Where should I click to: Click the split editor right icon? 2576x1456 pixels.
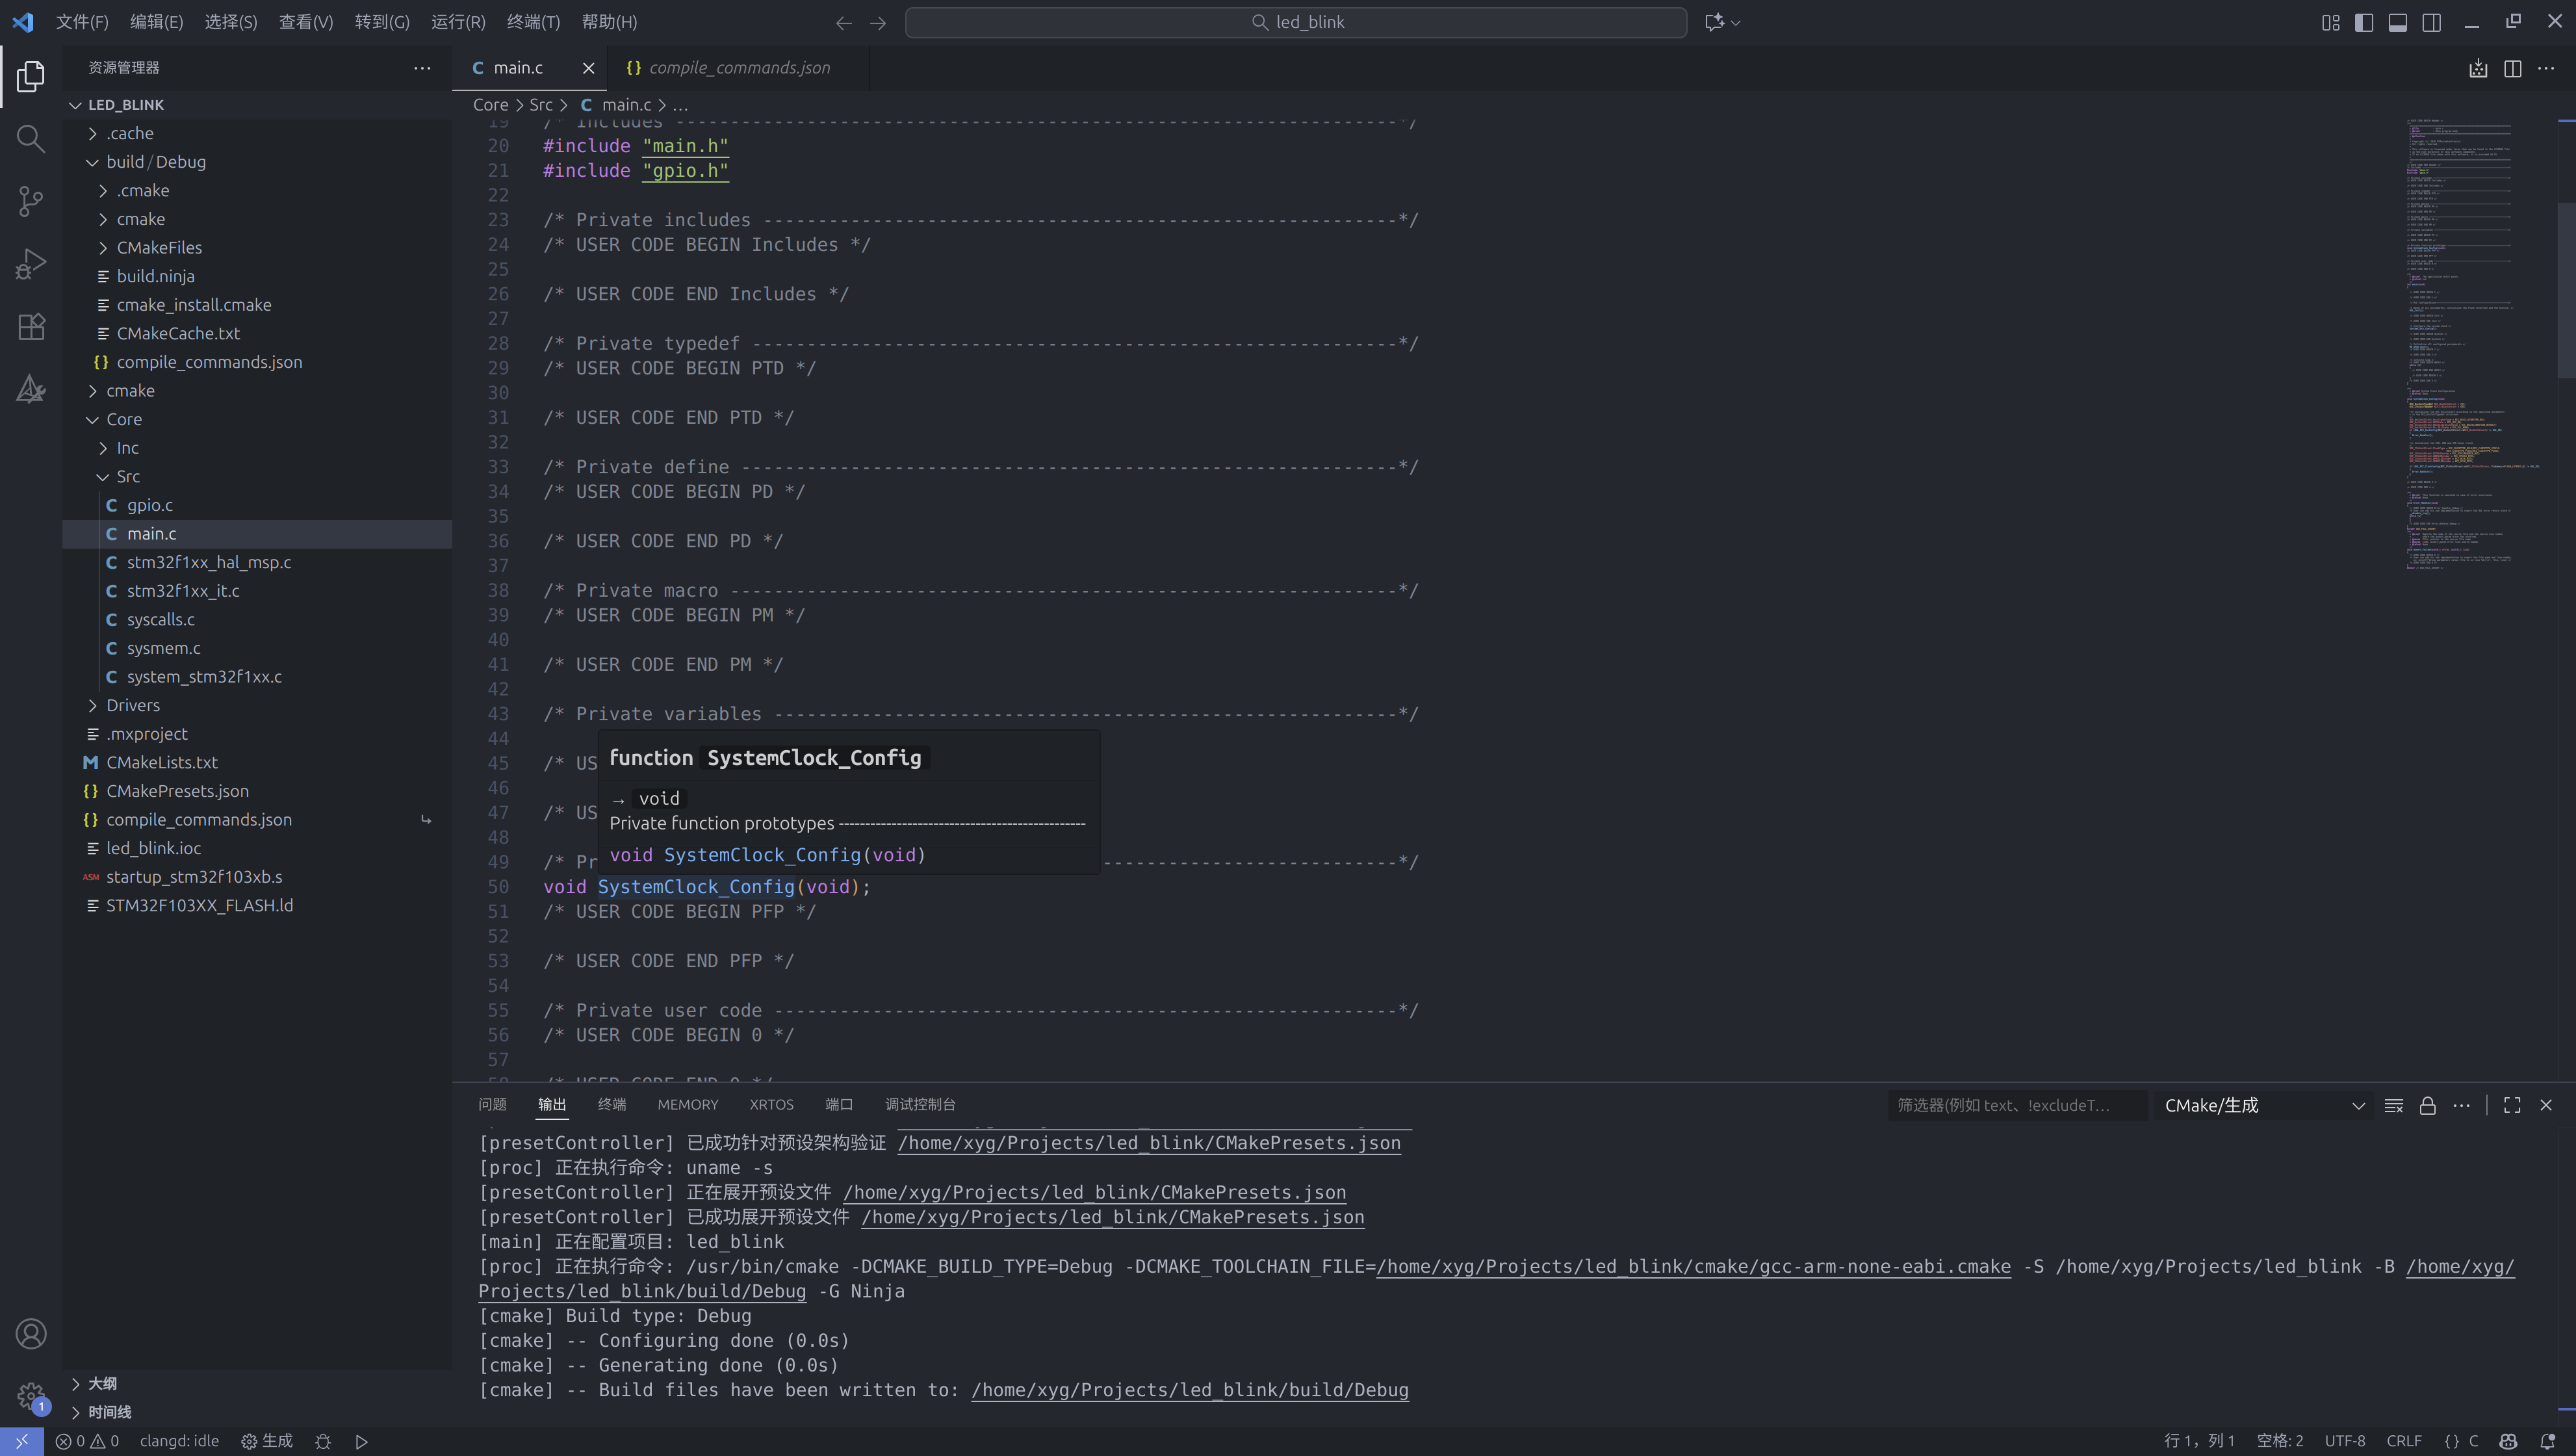click(x=2512, y=68)
